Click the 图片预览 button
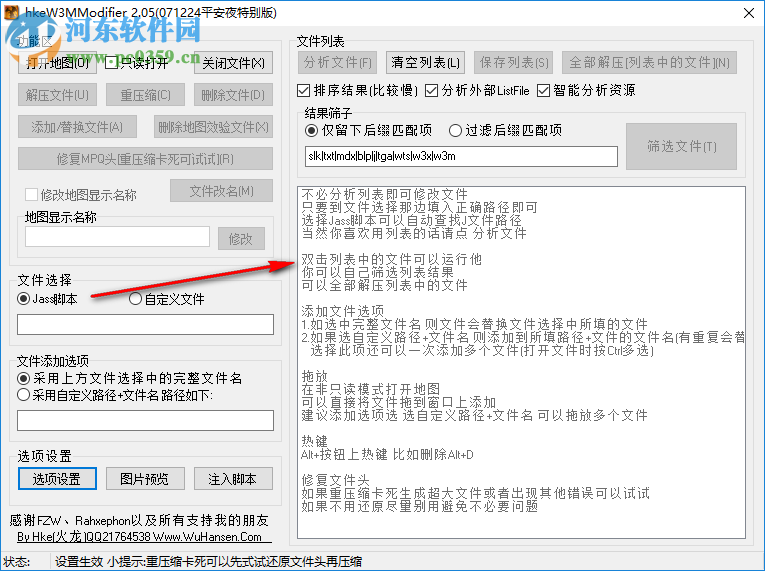This screenshot has height=571, width=765. [x=145, y=479]
